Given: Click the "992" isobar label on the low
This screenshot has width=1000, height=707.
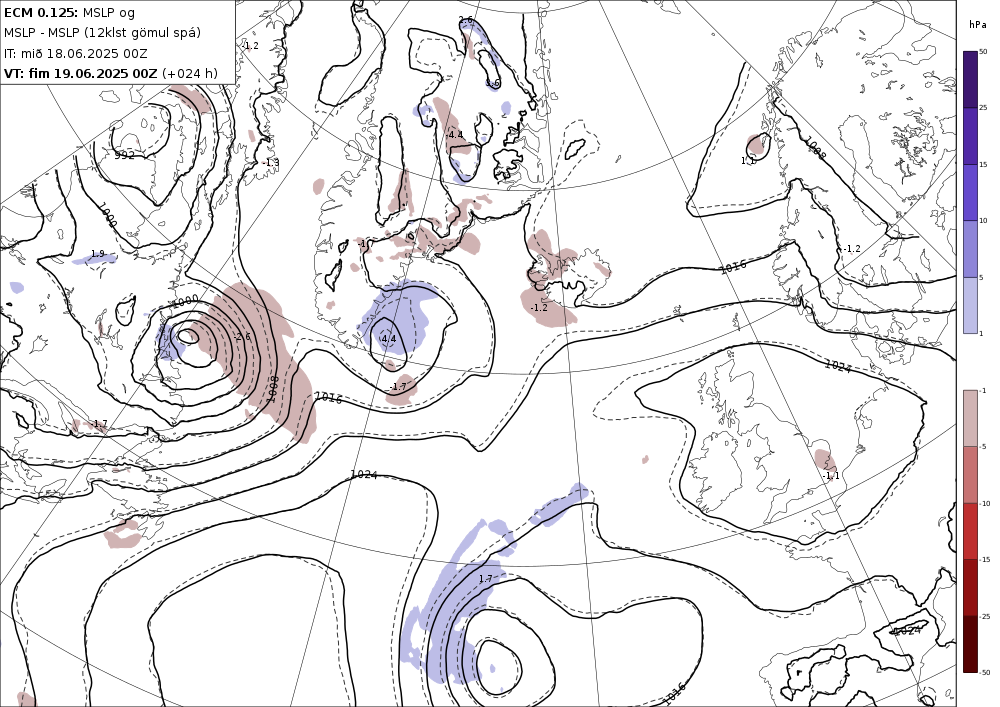Looking at the screenshot, I should pyautogui.click(x=124, y=155).
